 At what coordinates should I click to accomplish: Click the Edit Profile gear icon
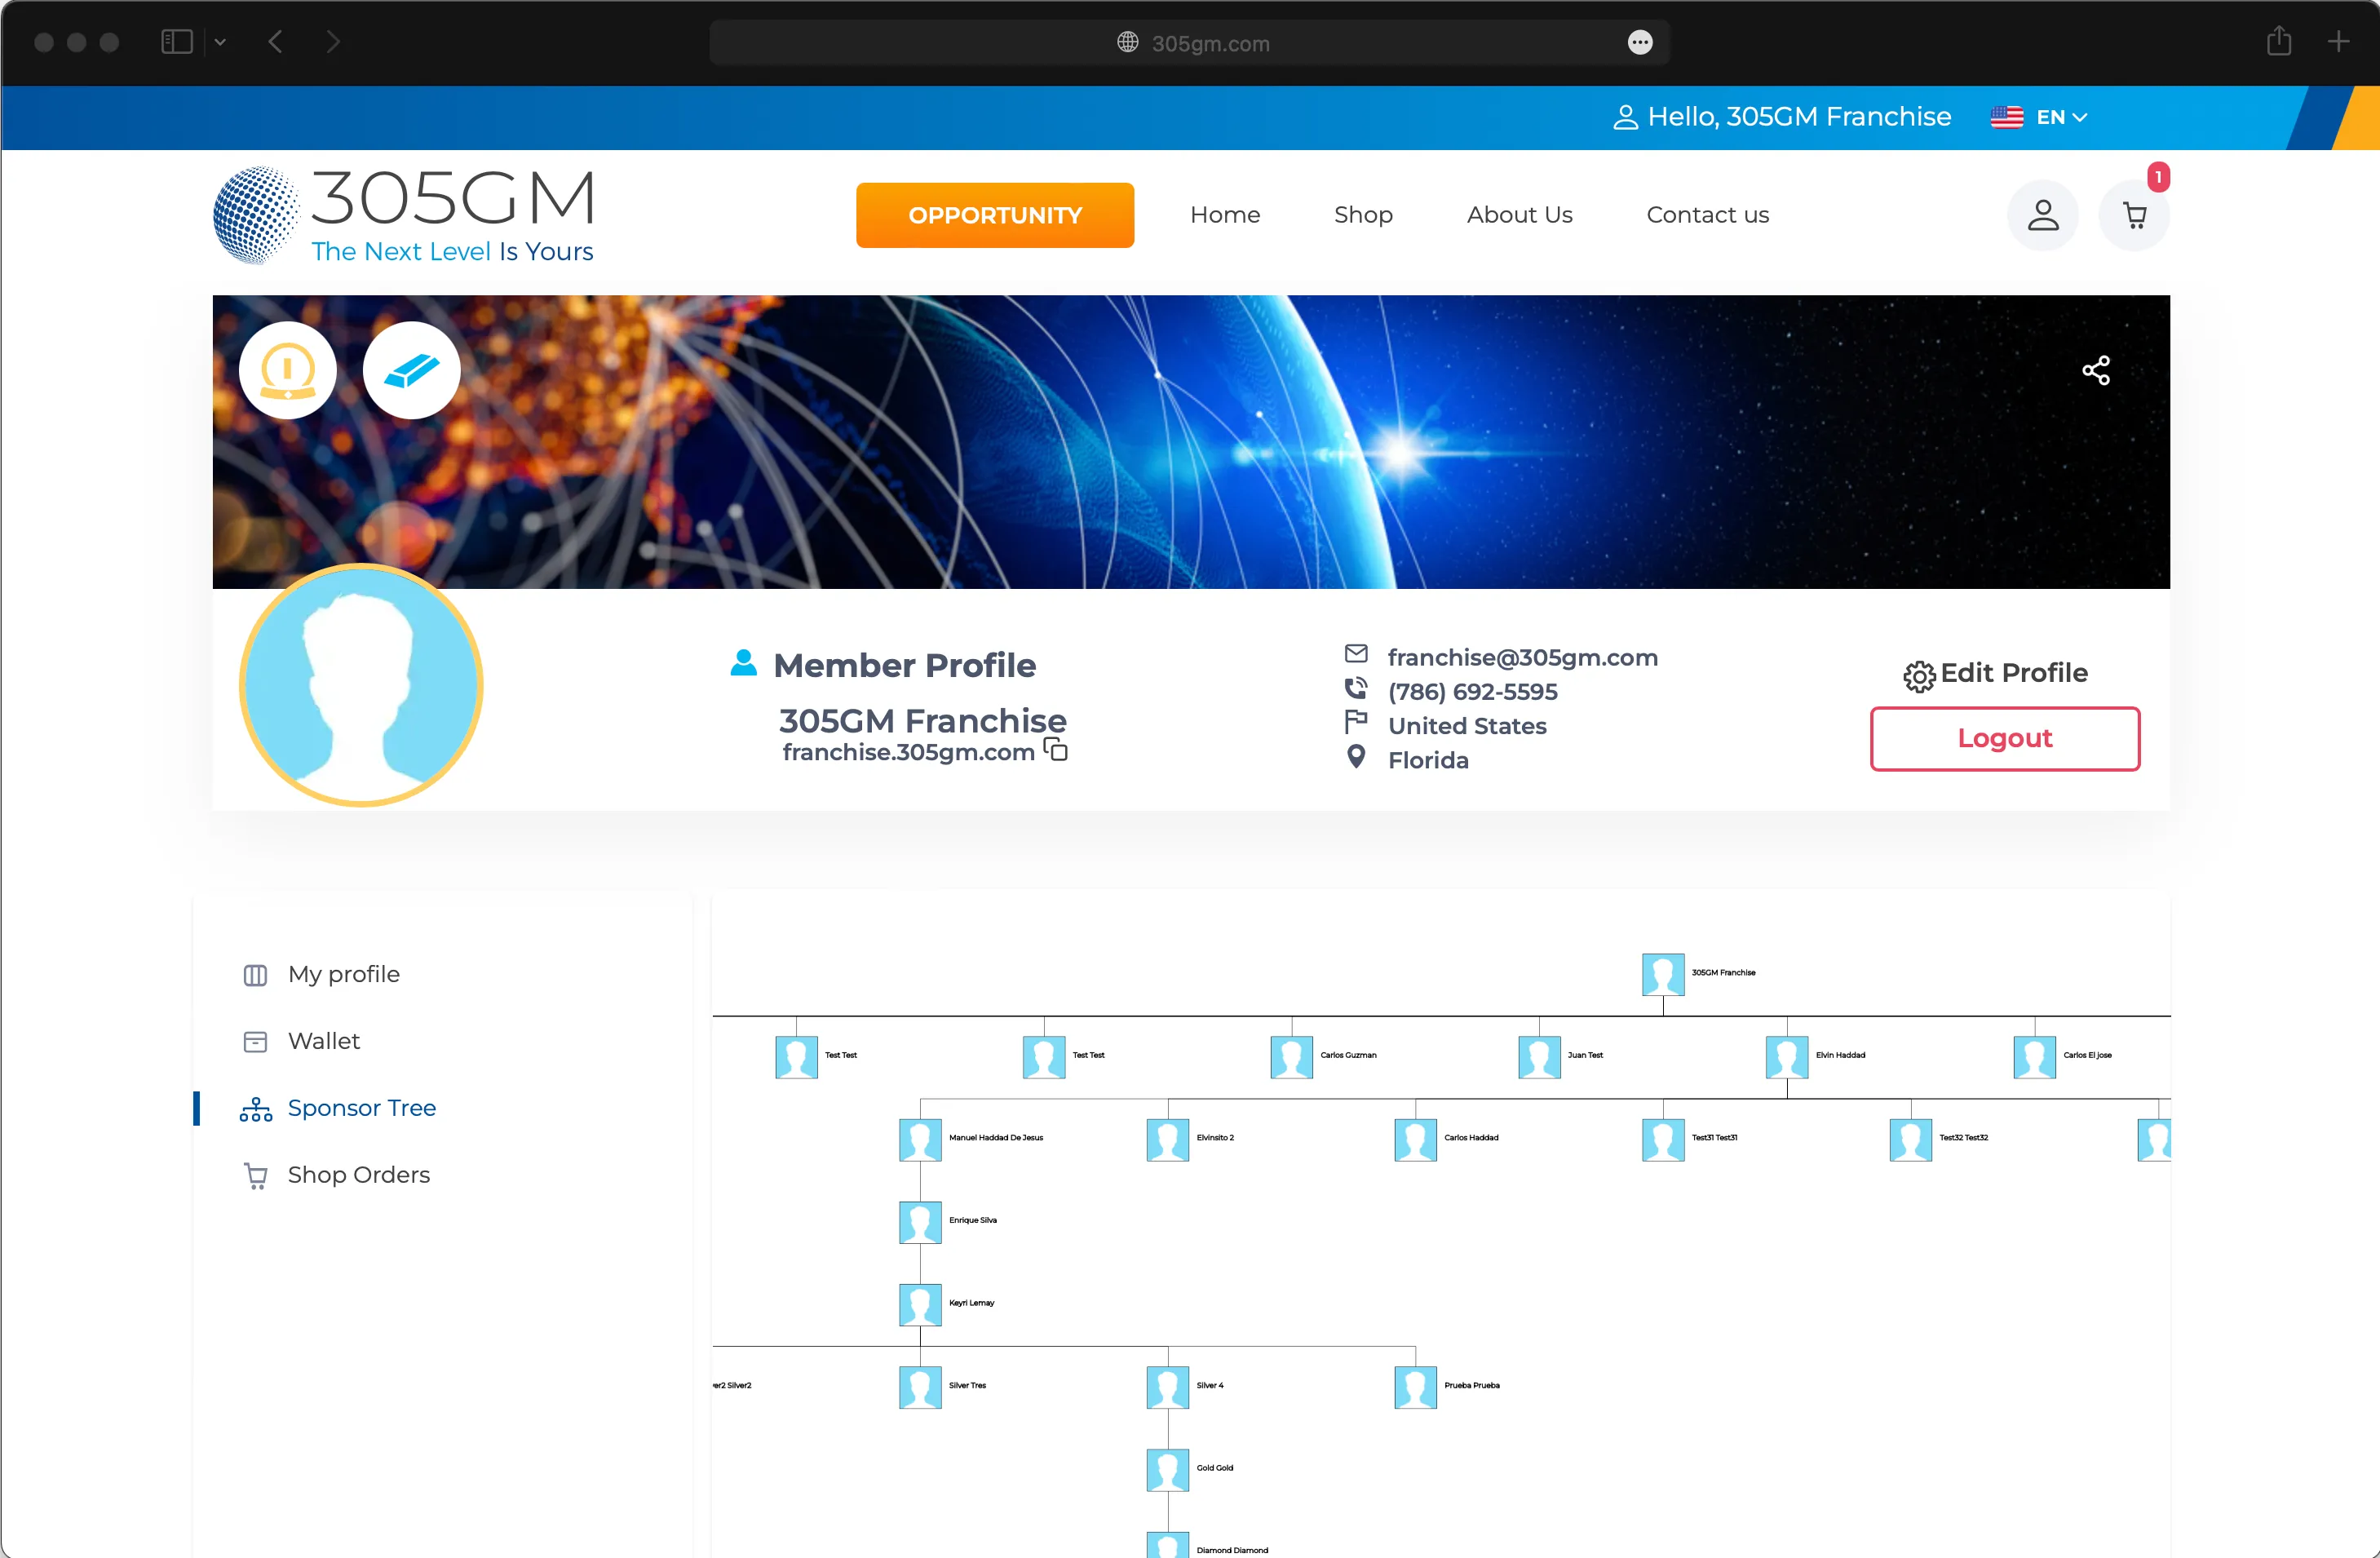coord(1918,676)
